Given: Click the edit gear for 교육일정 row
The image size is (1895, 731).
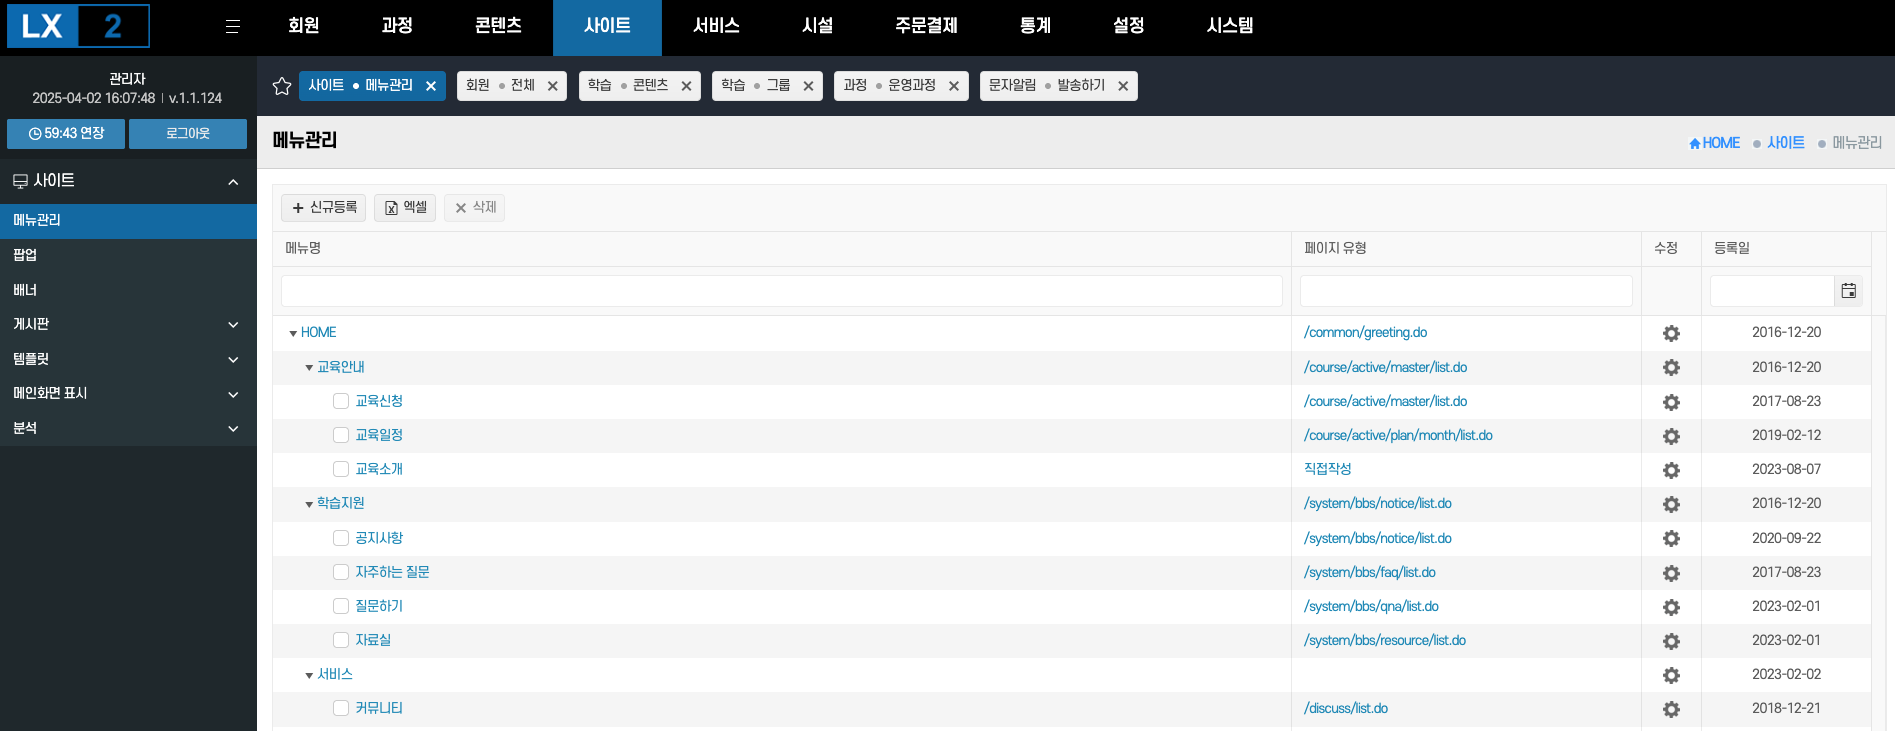Looking at the screenshot, I should click(x=1670, y=436).
